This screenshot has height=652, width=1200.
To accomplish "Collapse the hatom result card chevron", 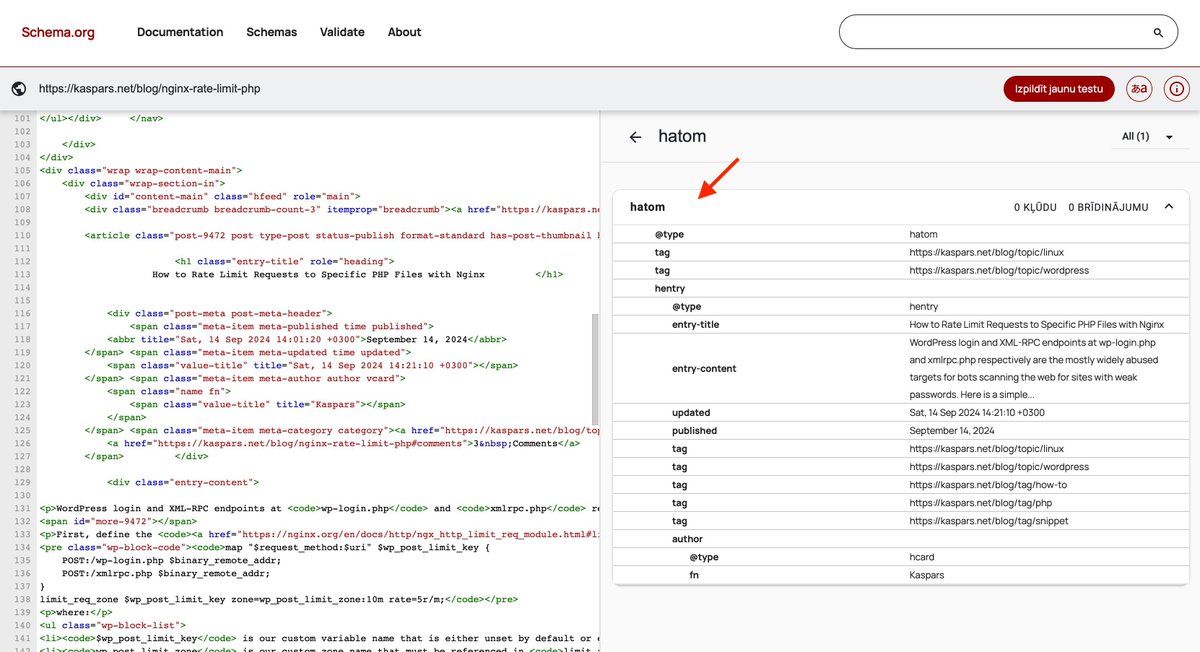I will [1168, 207].
